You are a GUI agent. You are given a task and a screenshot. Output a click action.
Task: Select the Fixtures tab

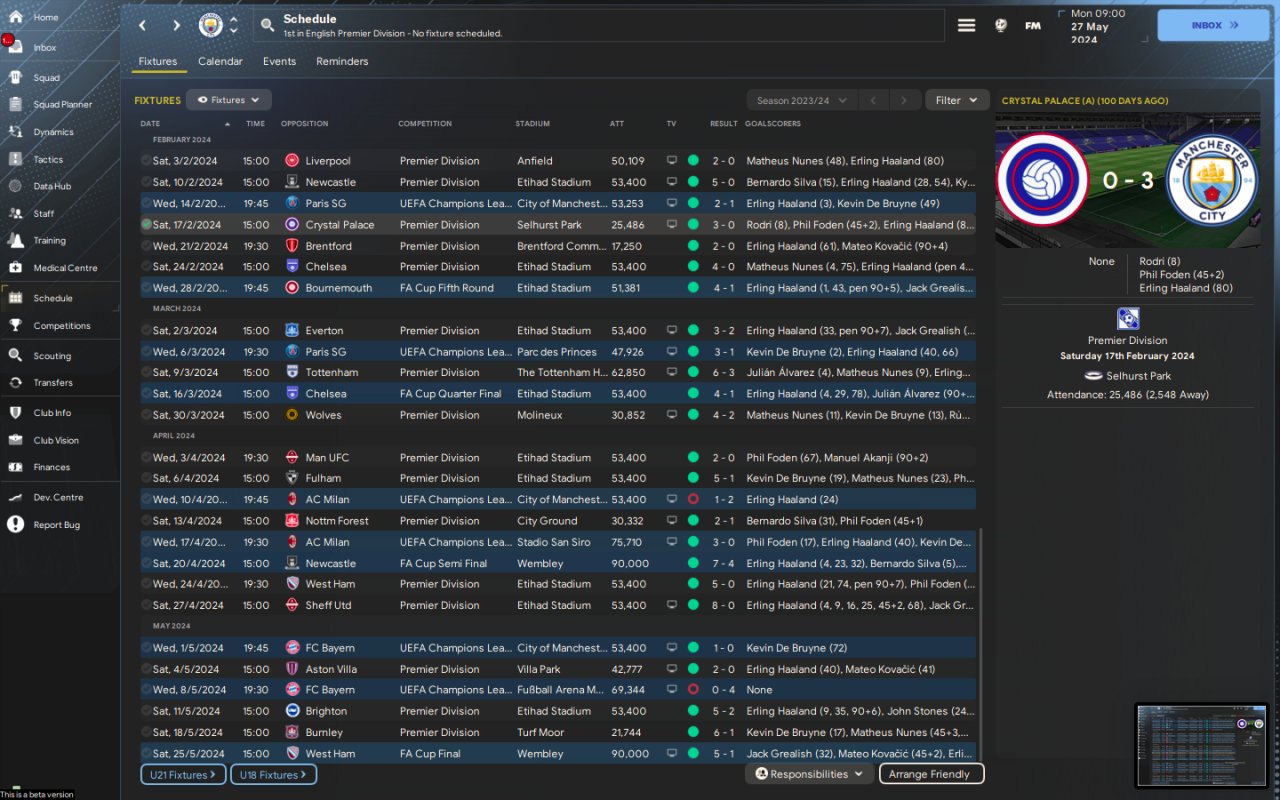158,61
